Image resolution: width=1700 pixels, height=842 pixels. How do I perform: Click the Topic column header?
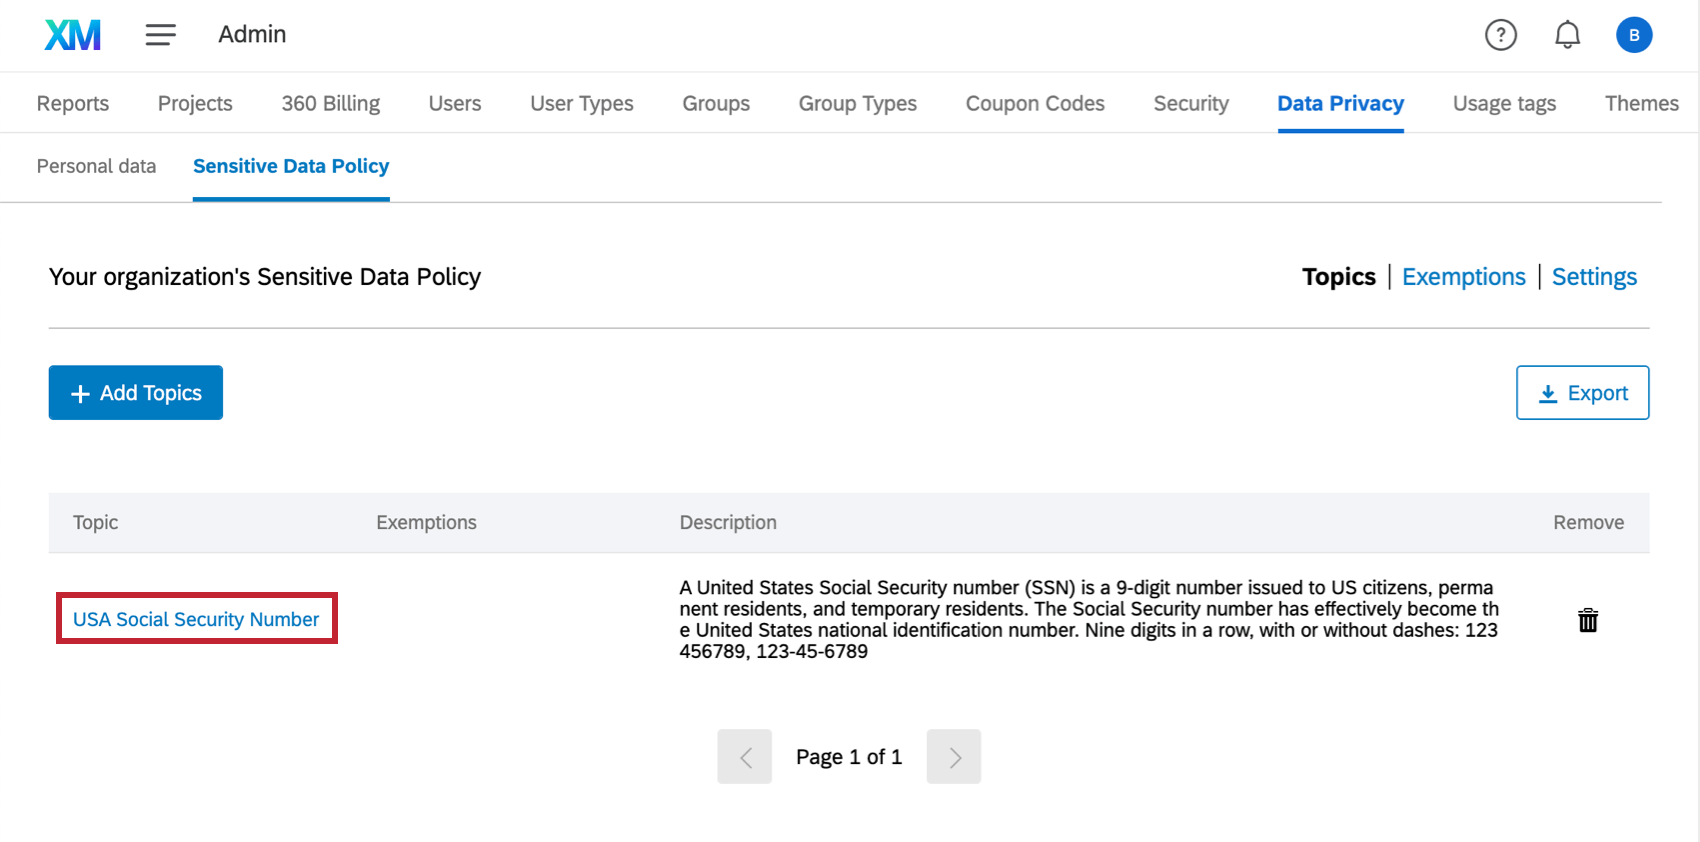[x=95, y=522]
